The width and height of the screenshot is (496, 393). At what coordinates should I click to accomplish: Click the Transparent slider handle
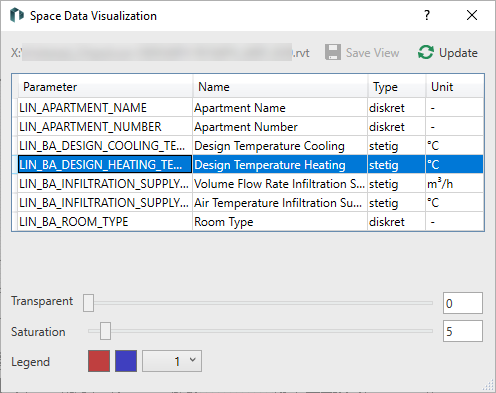coord(88,303)
